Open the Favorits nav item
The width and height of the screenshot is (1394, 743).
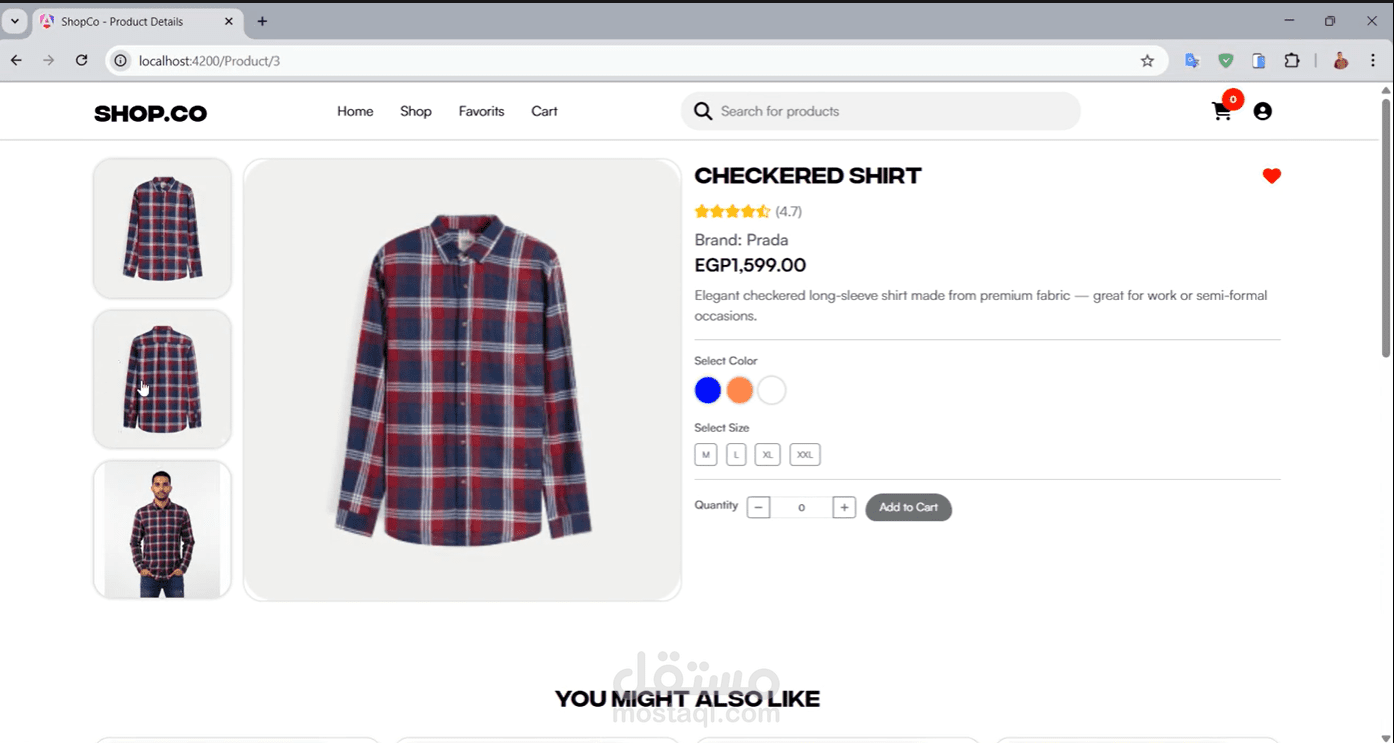[481, 111]
